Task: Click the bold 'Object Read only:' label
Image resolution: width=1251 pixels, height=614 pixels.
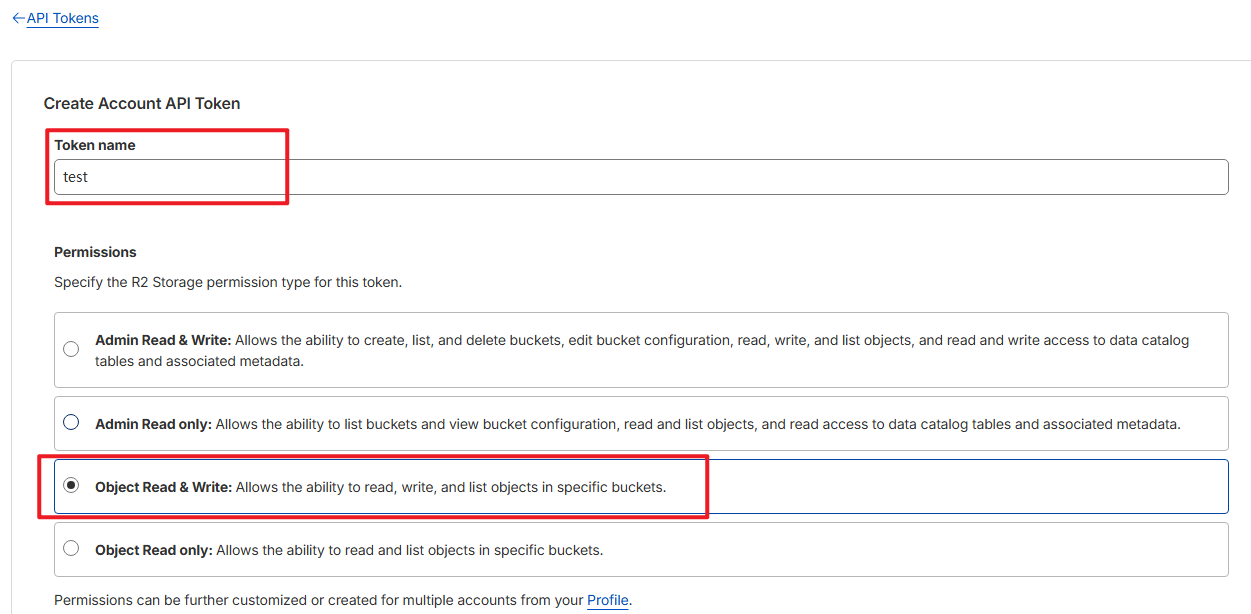Action: (x=153, y=550)
